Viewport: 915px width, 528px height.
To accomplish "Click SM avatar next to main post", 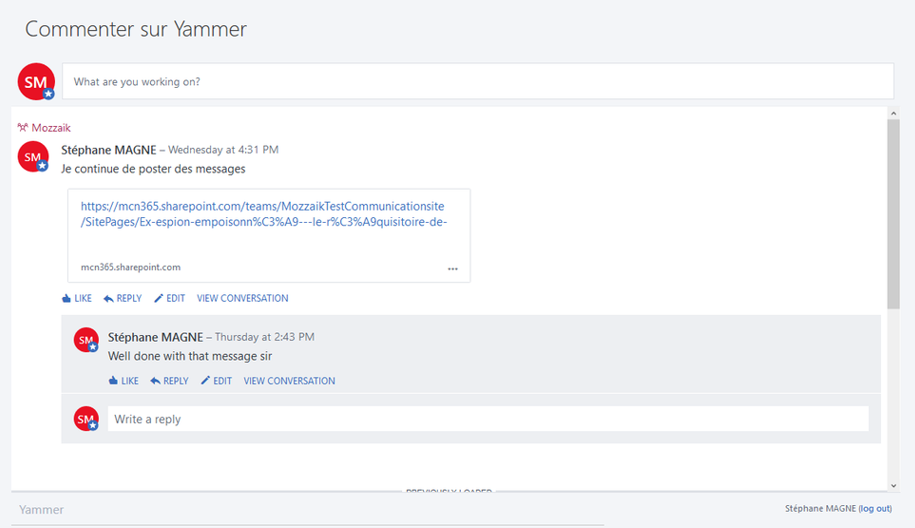I will coord(33,157).
